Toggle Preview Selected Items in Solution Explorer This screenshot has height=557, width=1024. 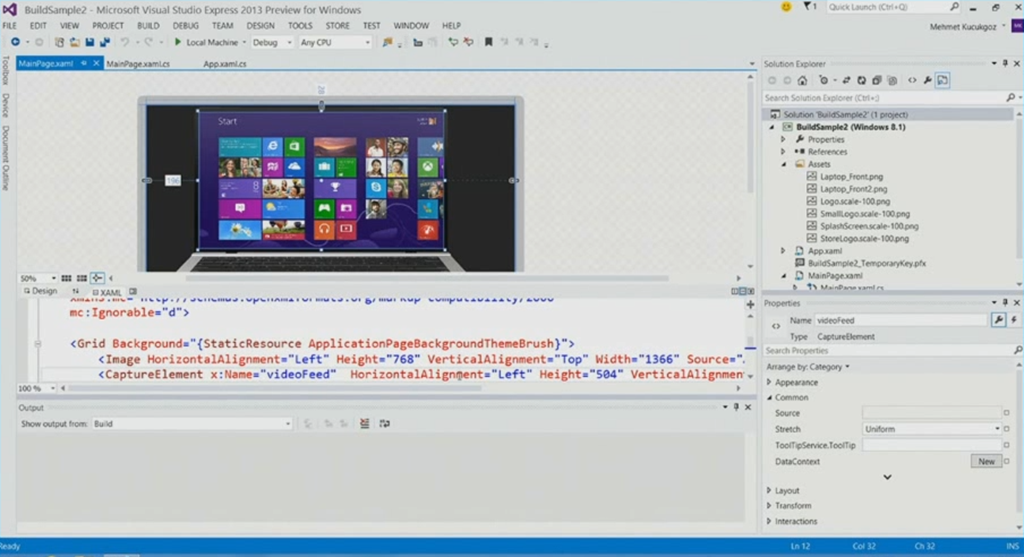pyautogui.click(x=942, y=80)
